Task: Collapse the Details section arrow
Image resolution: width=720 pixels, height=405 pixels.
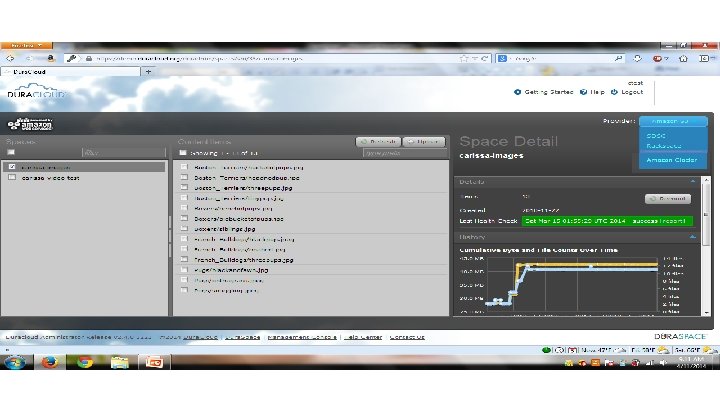Action: coord(692,182)
